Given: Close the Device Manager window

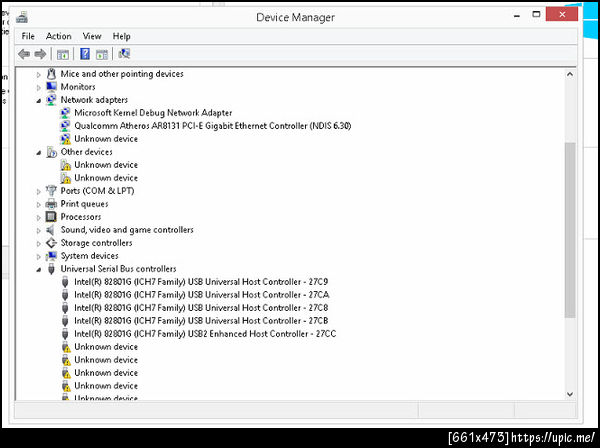Looking at the screenshot, I should coord(562,15).
